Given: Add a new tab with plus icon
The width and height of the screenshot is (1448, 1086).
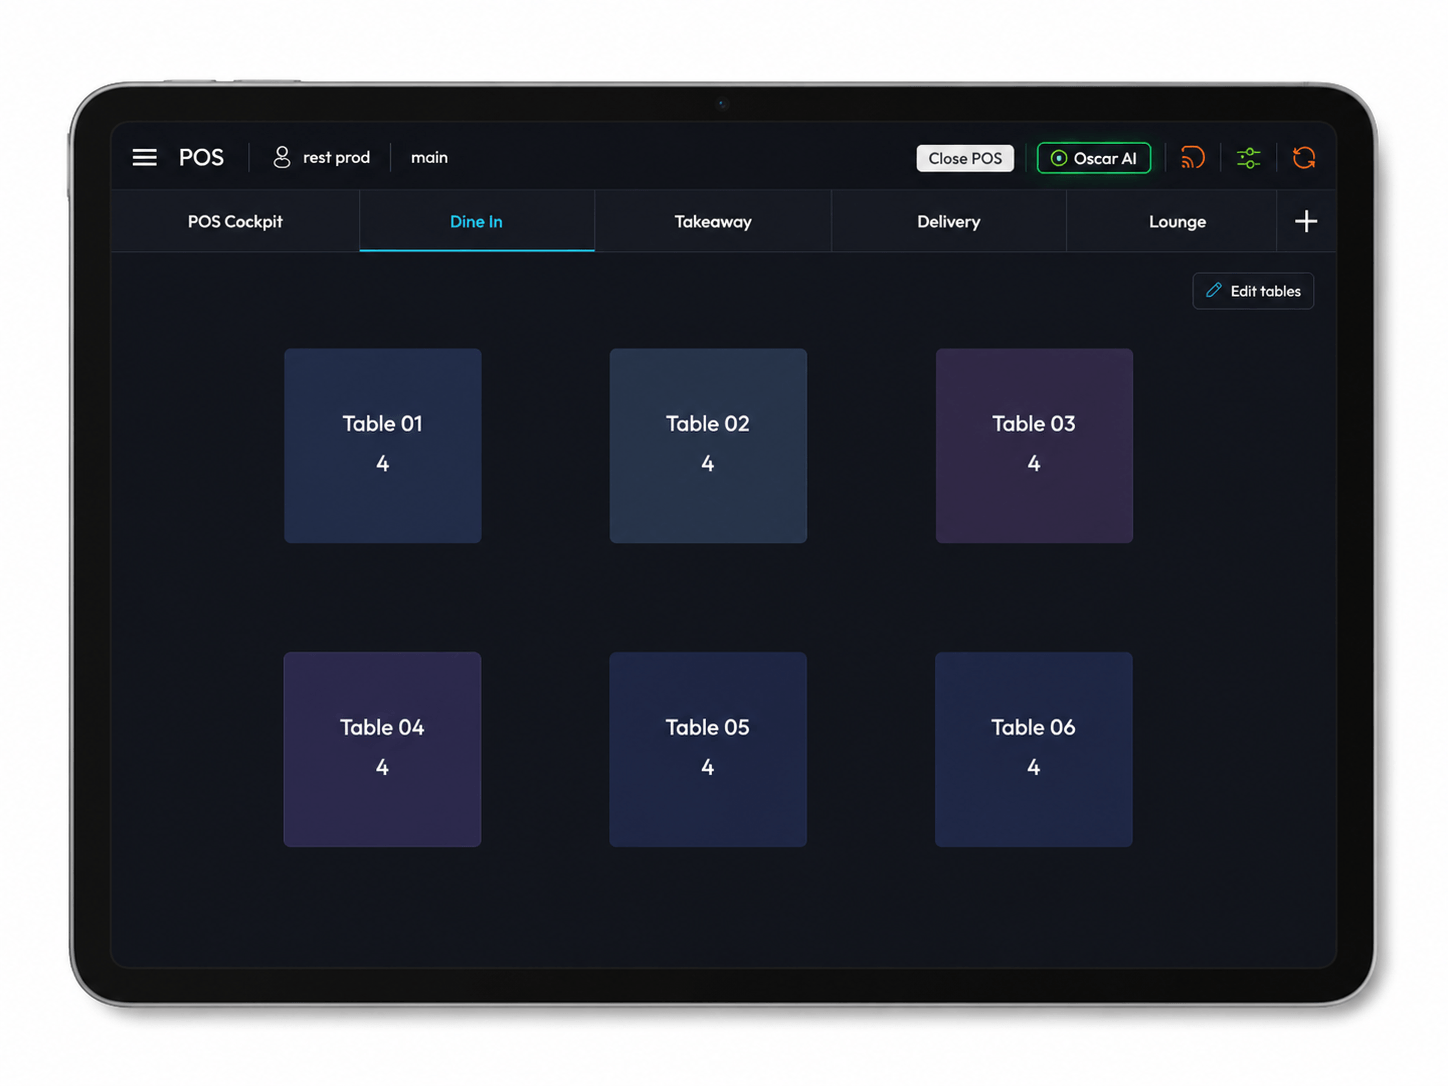Looking at the screenshot, I should click(1306, 221).
